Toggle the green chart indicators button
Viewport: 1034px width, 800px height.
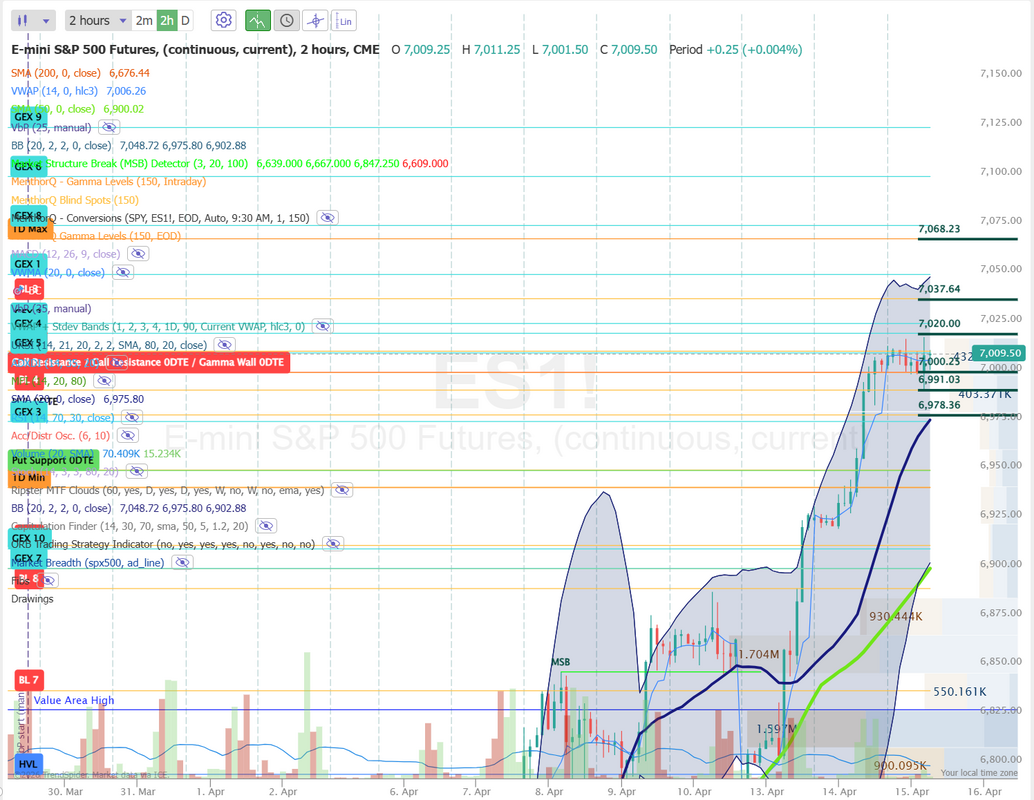[257, 20]
